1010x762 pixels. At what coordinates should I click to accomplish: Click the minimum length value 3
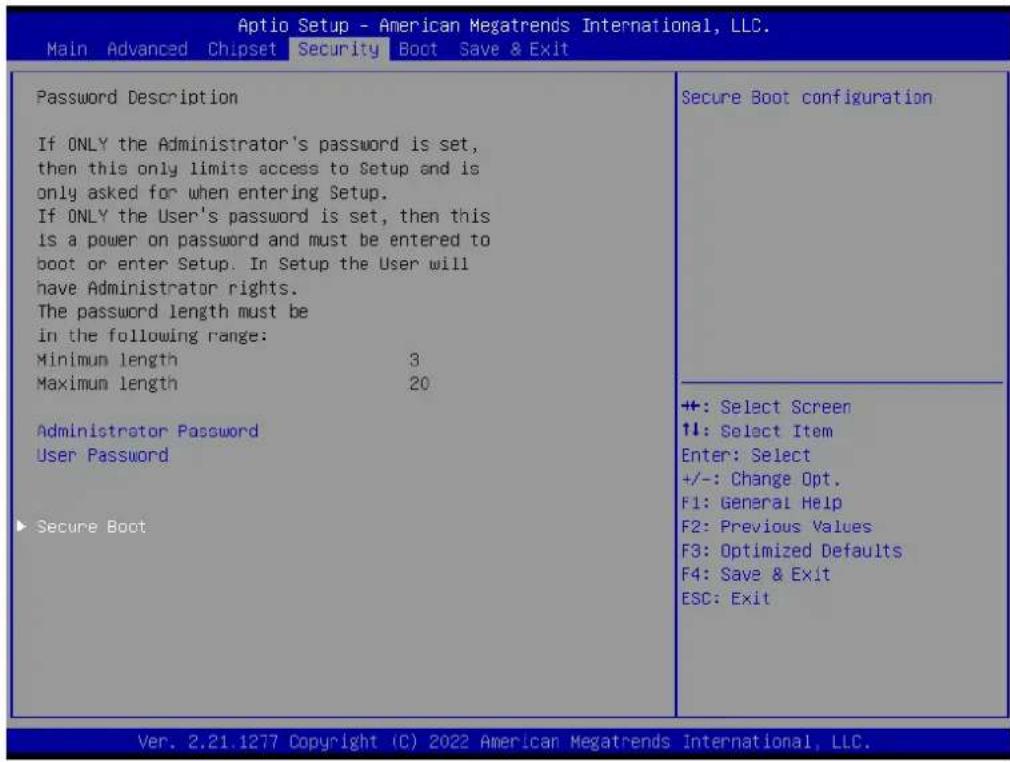pyautogui.click(x=414, y=359)
